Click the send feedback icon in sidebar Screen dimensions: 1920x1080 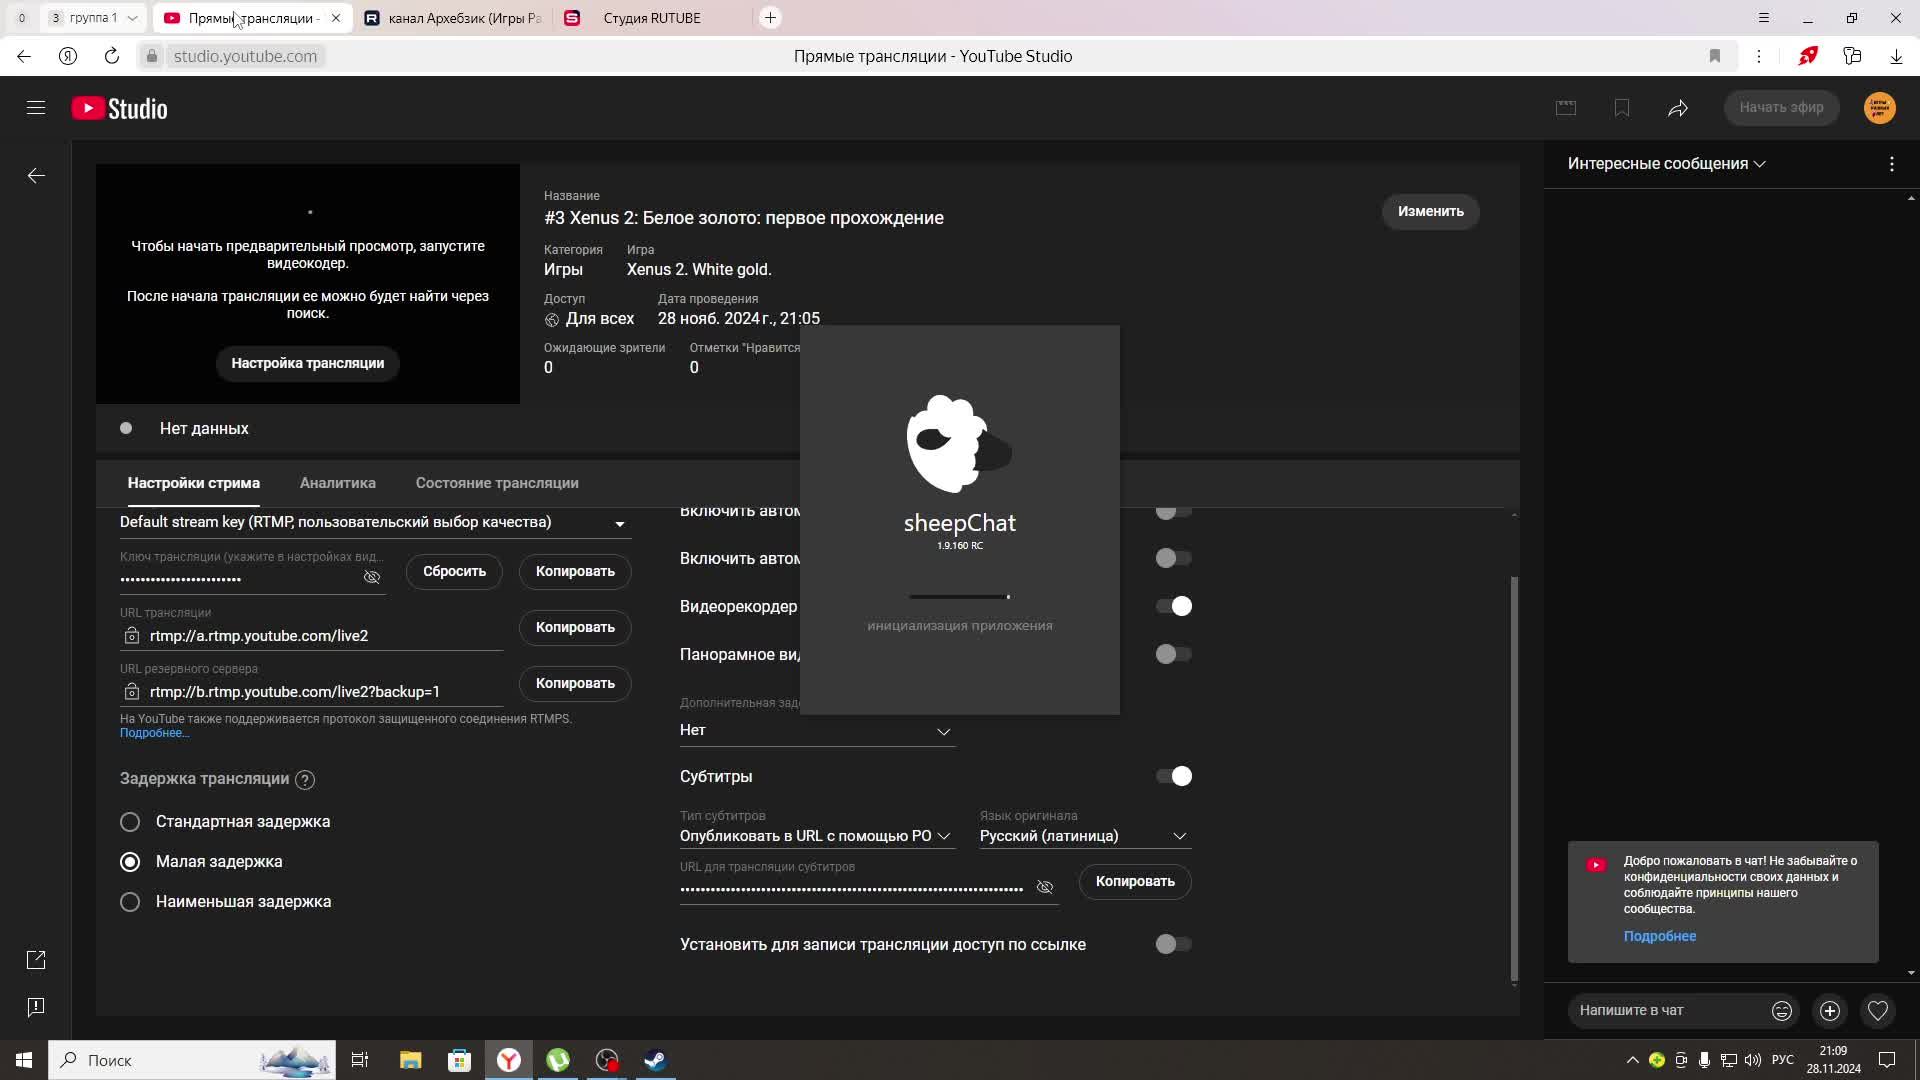36,1007
